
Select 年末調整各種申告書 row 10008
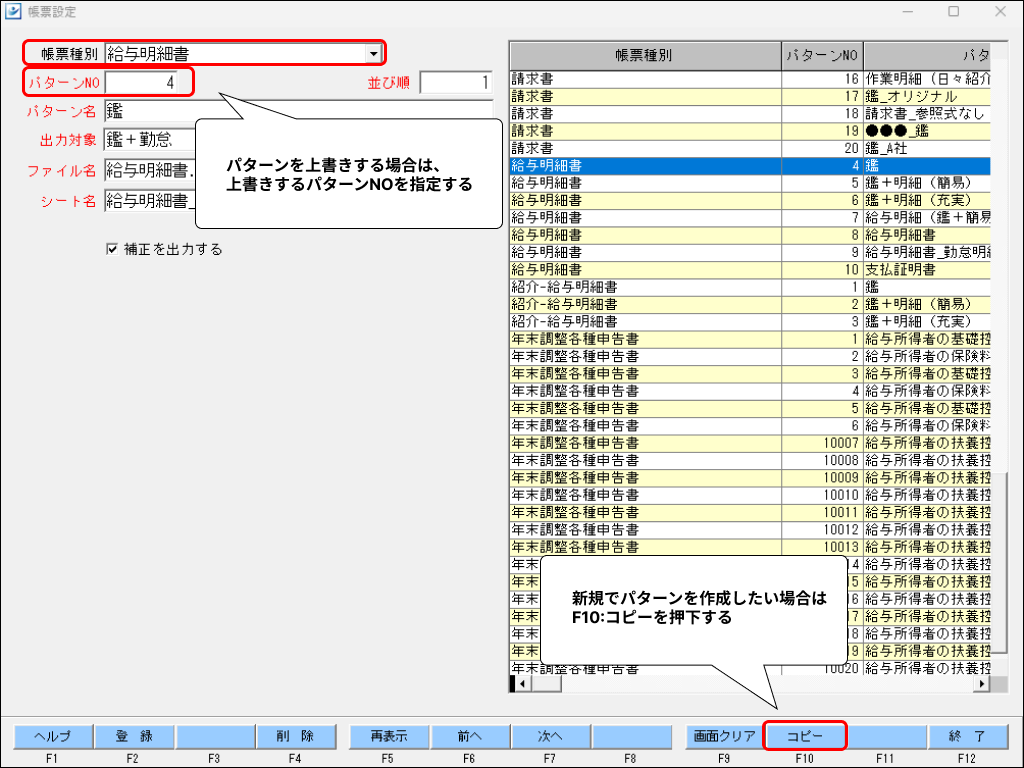750,460
